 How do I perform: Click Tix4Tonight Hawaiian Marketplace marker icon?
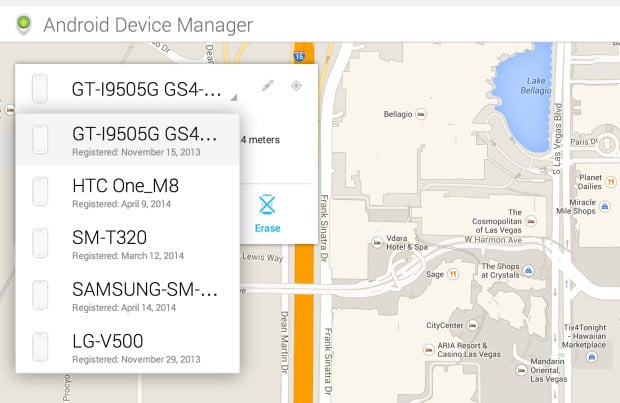tap(592, 357)
